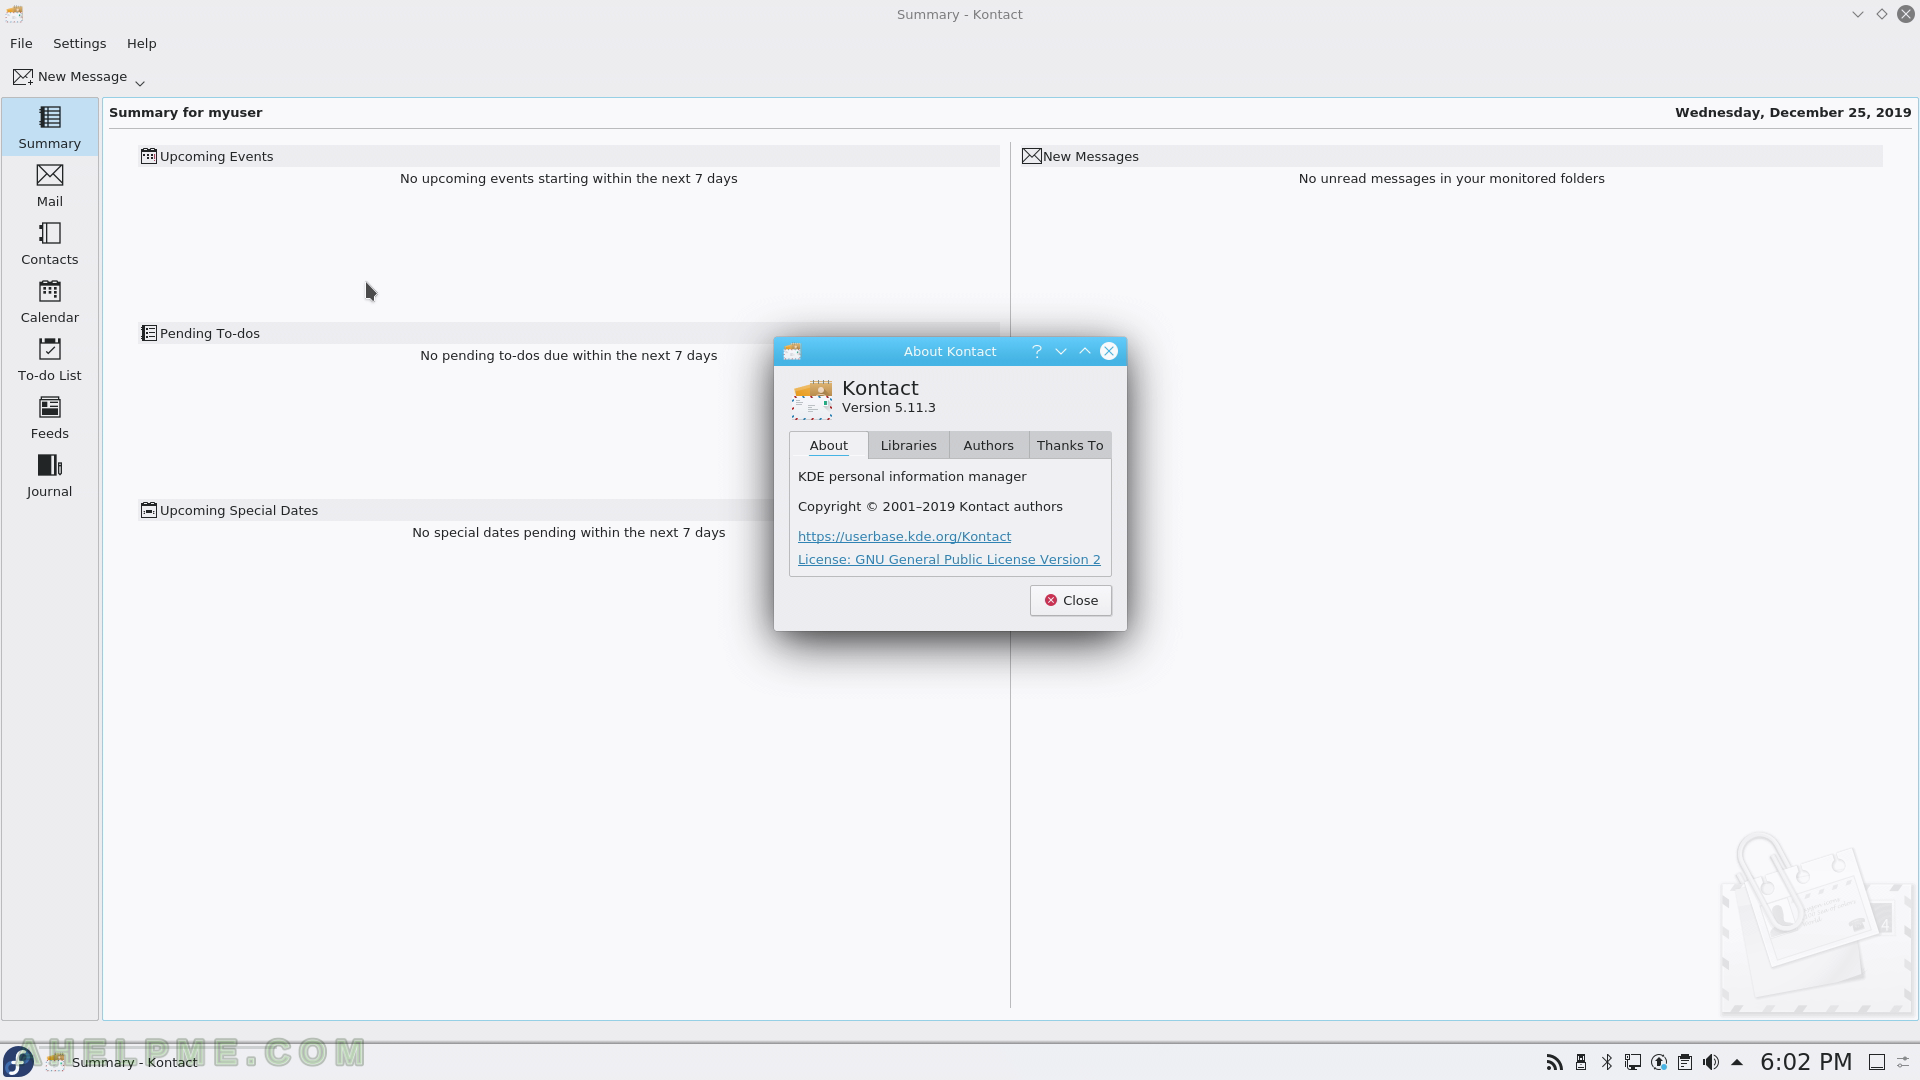Click the Upcoming Events calendar icon
This screenshot has width=1920, height=1080.
pos(149,156)
